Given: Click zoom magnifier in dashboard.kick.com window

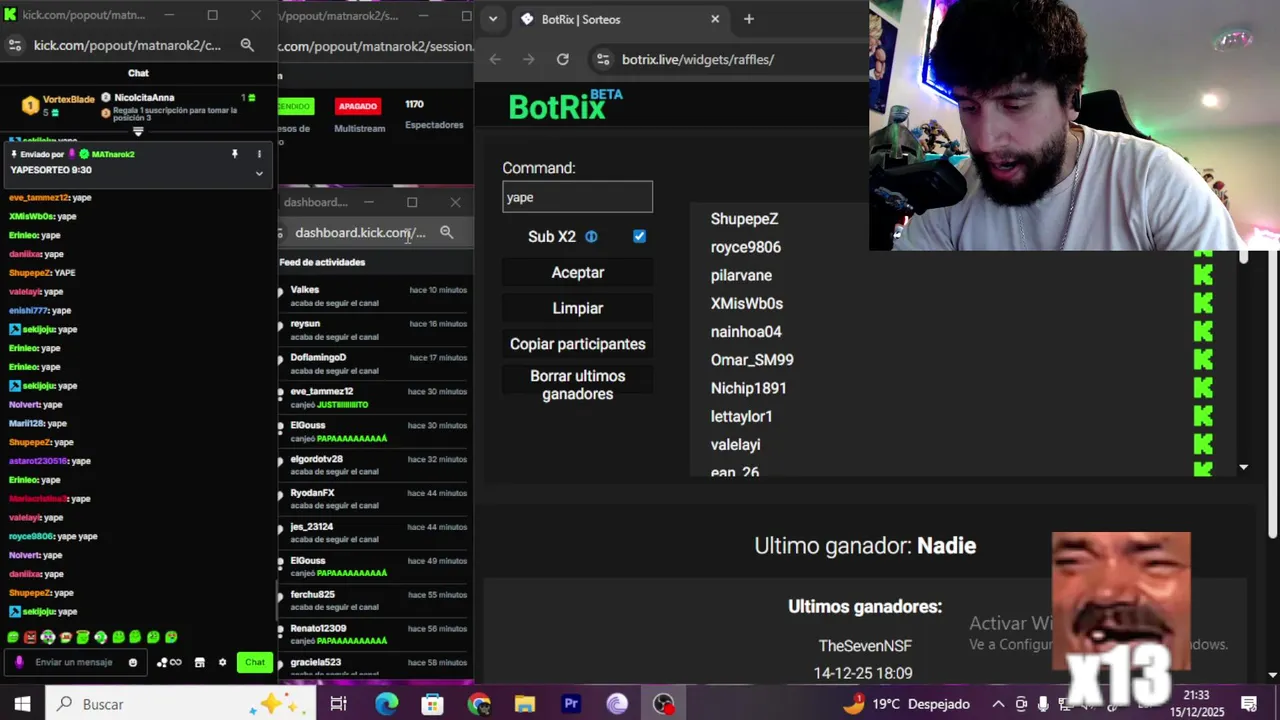Looking at the screenshot, I should (447, 232).
